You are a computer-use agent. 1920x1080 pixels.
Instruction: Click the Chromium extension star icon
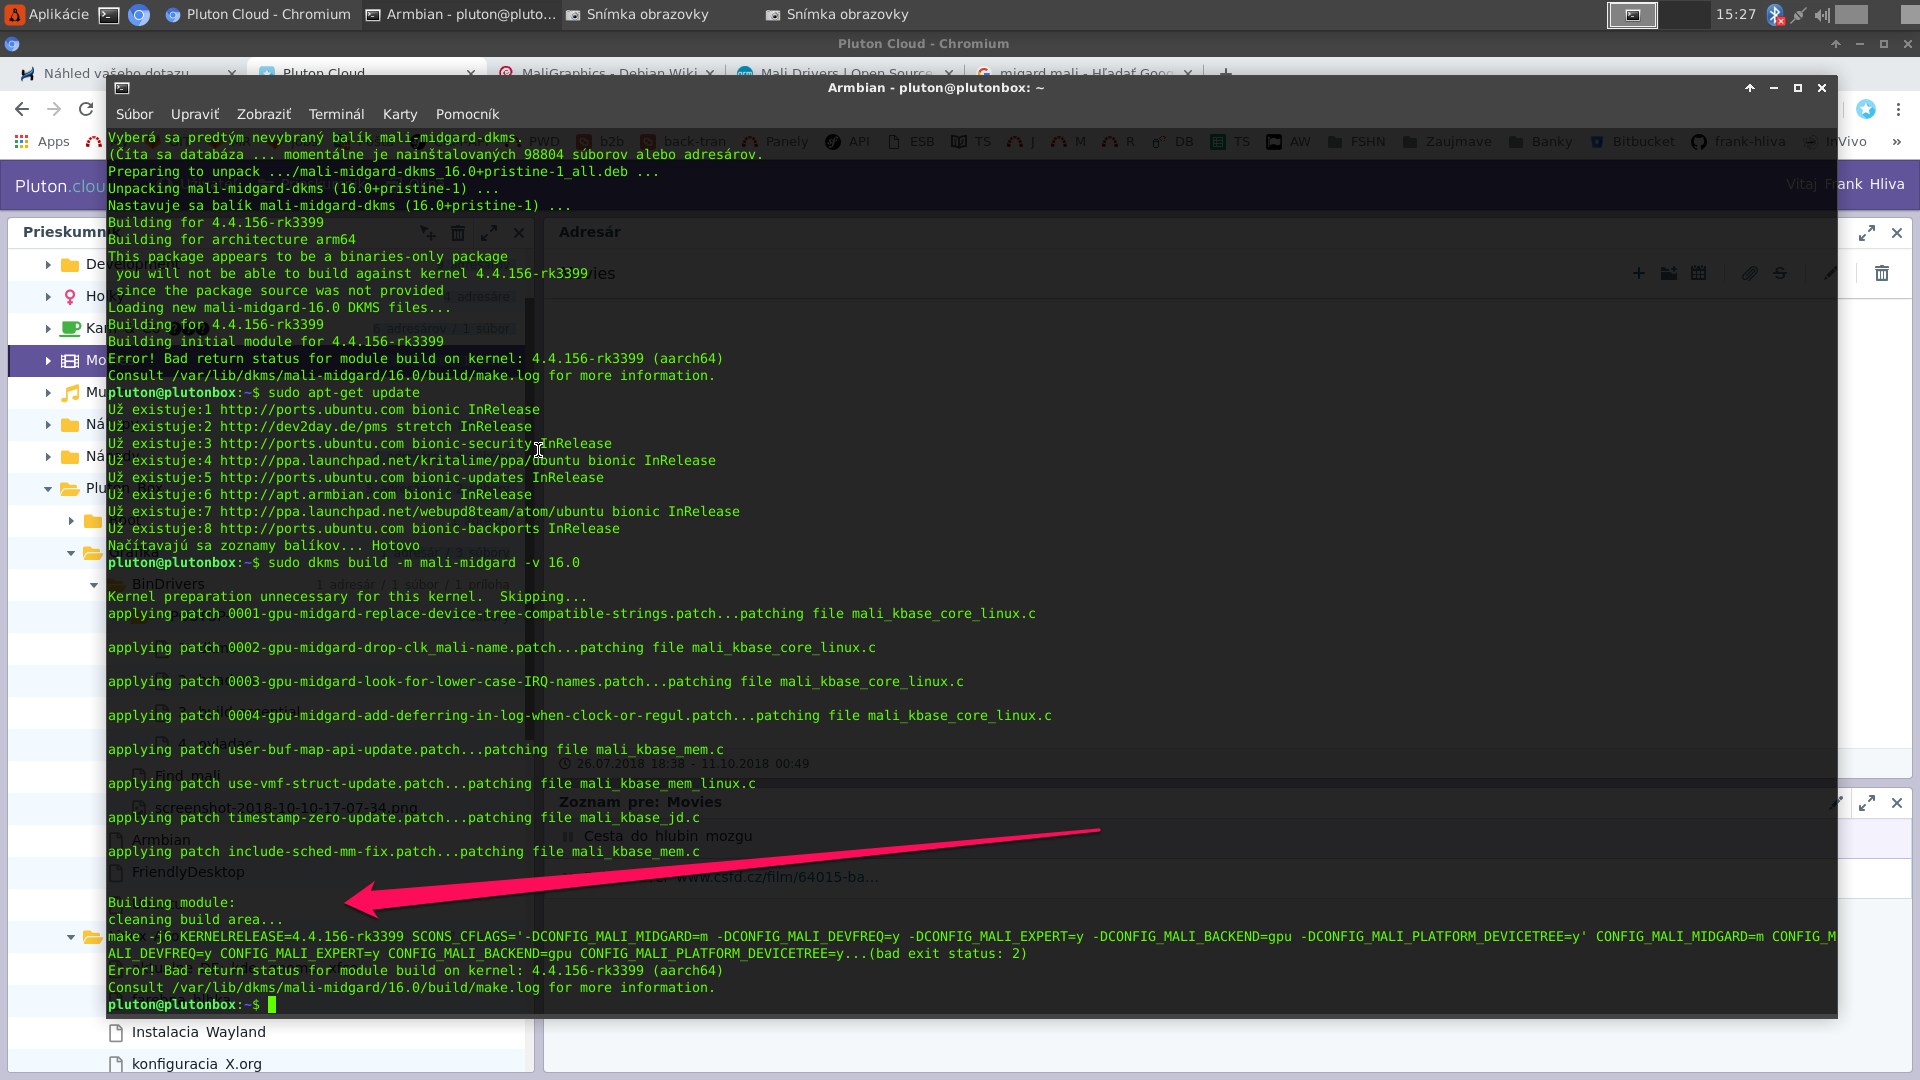[1866, 109]
